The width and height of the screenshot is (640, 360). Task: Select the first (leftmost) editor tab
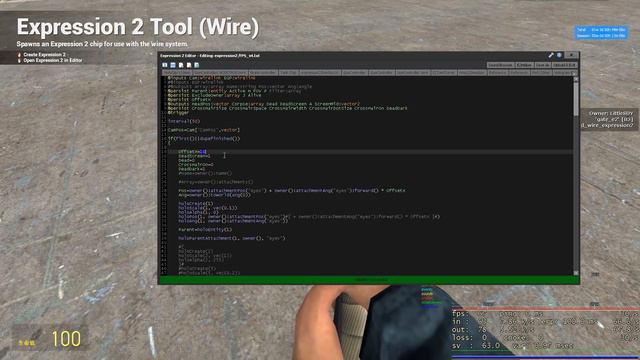[177, 73]
